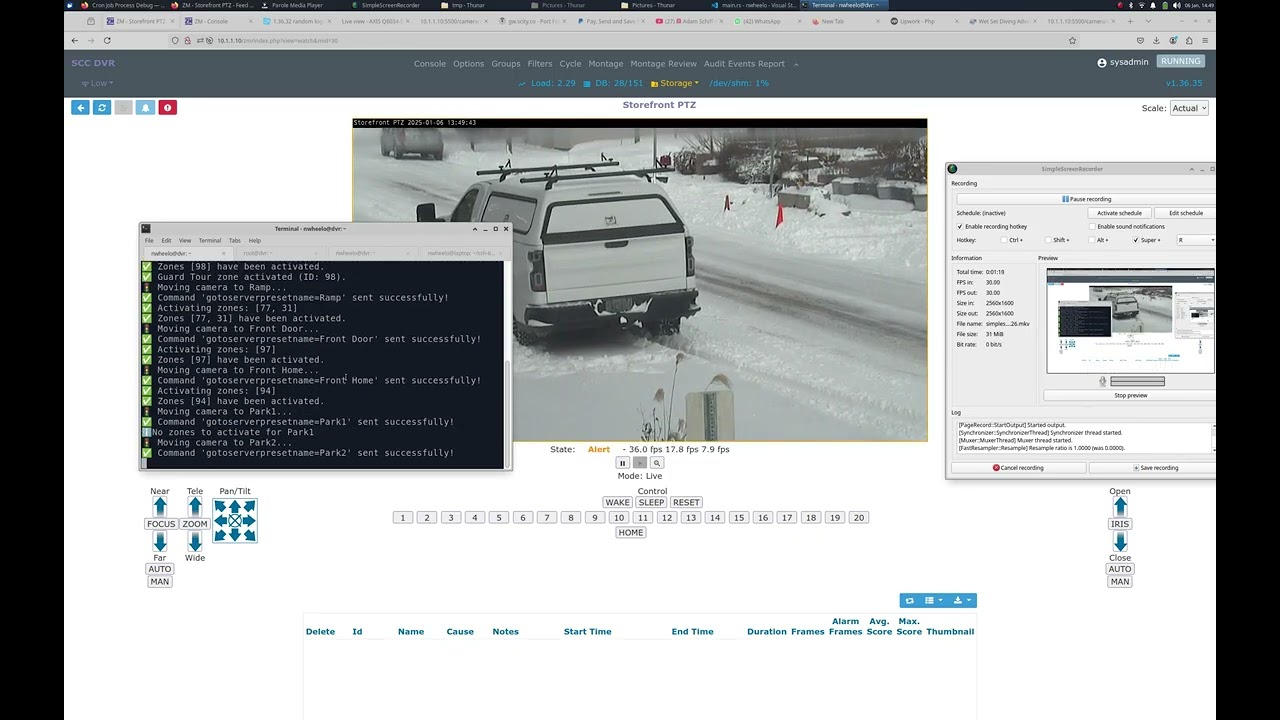Open the Low bandwidth dropdown
Image resolution: width=1280 pixels, height=720 pixels.
97,83
